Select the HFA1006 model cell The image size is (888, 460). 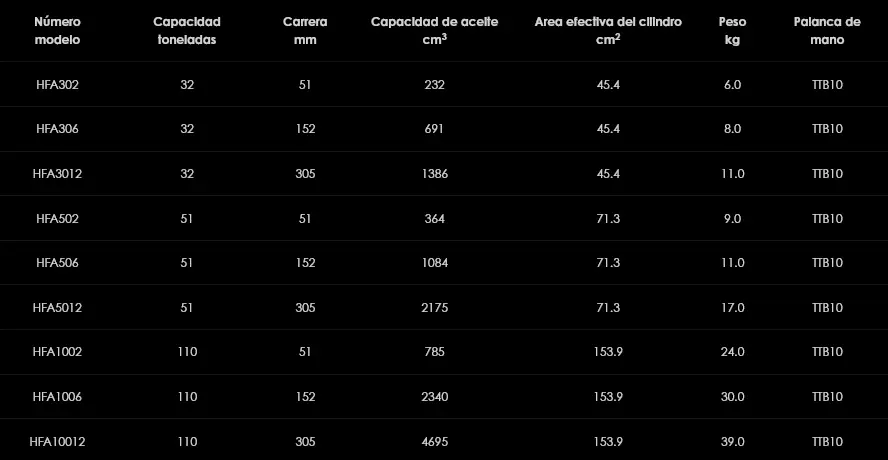tap(57, 396)
